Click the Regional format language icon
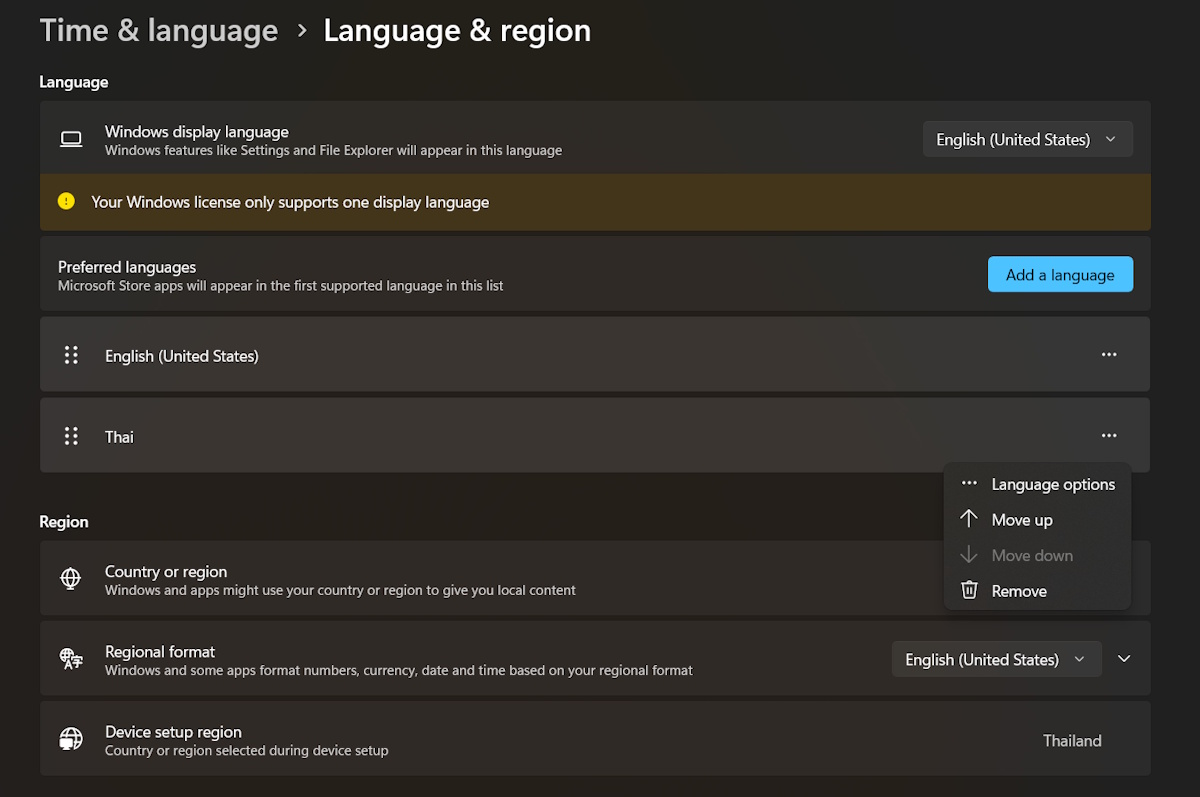Image resolution: width=1200 pixels, height=797 pixels. pos(71,659)
